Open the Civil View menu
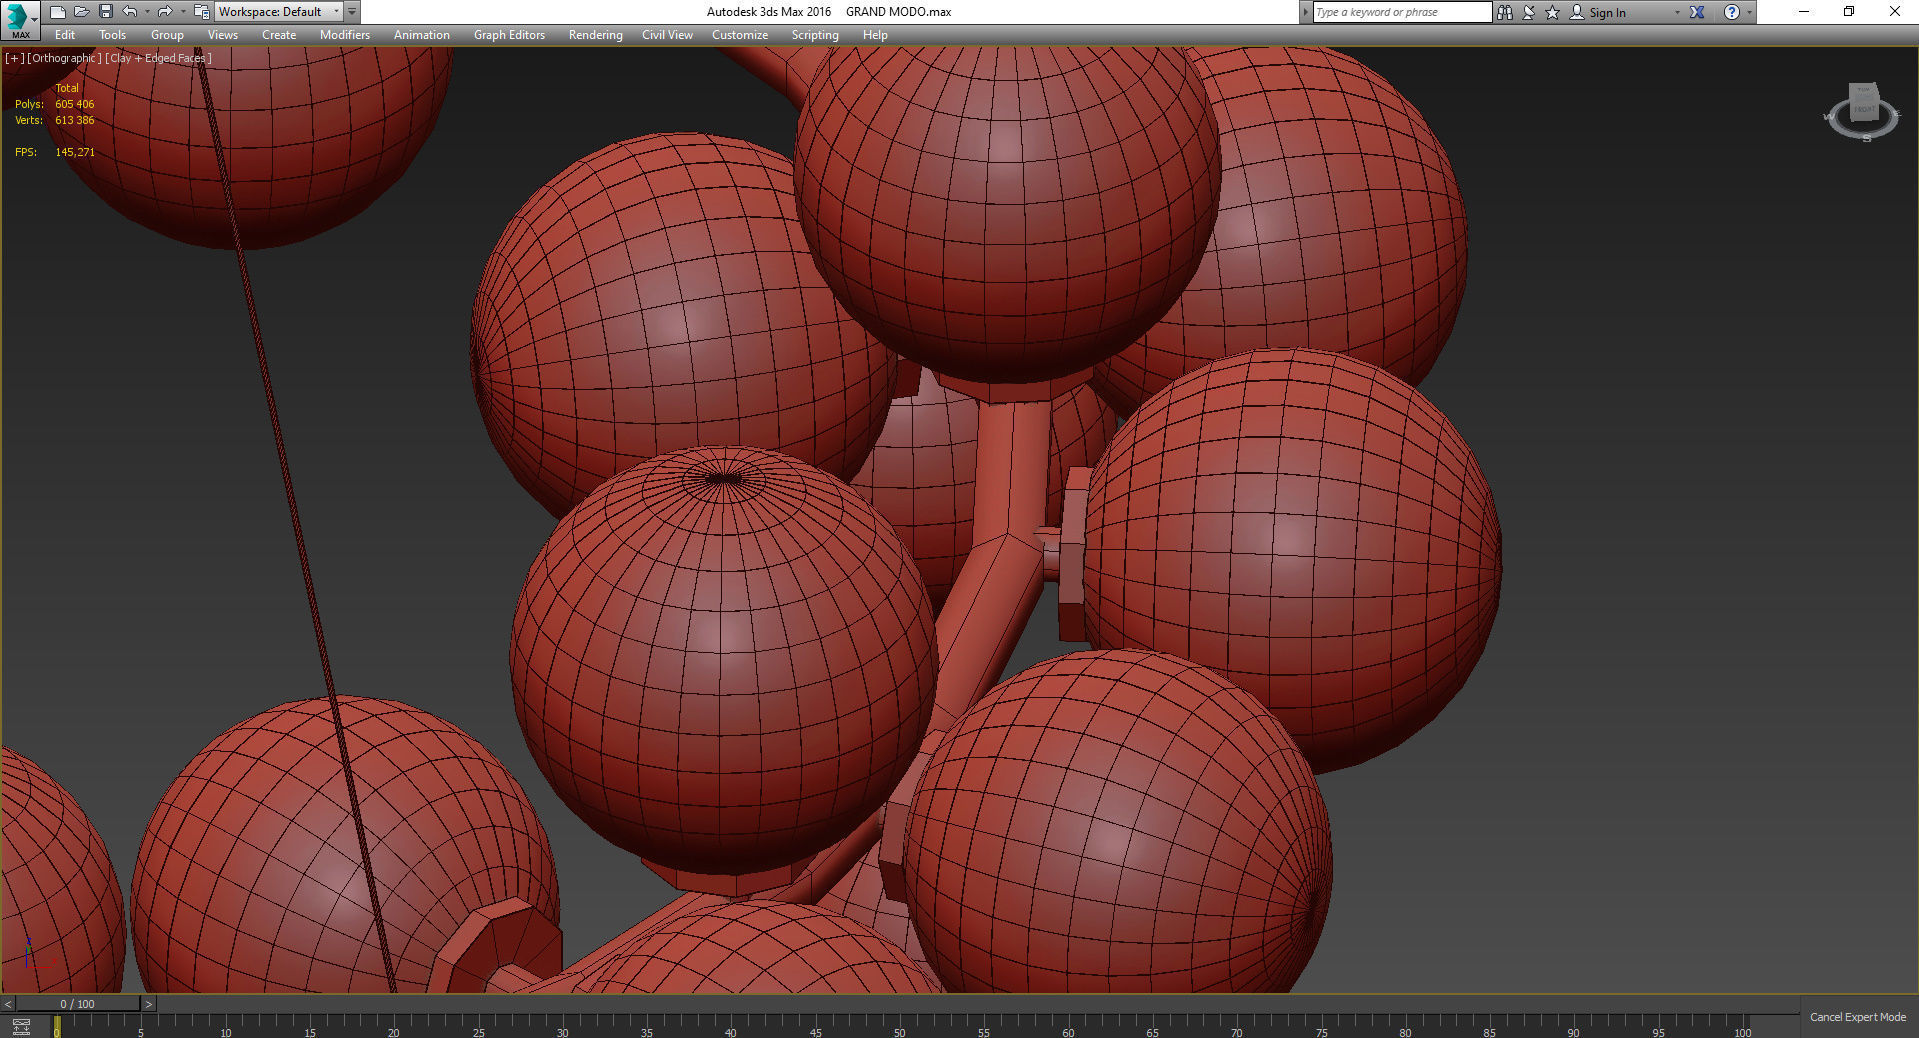This screenshot has height=1038, width=1919. point(667,35)
